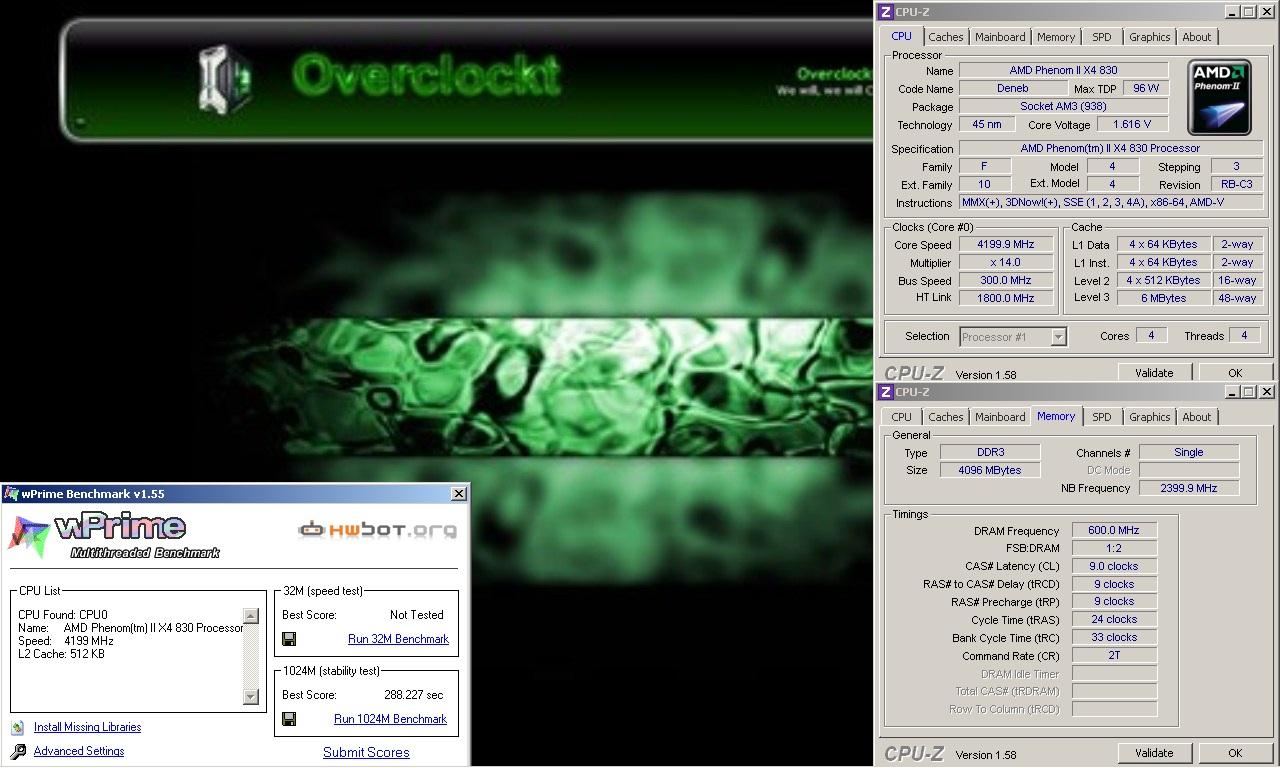This screenshot has height=768, width=1280.
Task: Open Graphics tab in upper CPU-Z window
Action: tap(1149, 37)
